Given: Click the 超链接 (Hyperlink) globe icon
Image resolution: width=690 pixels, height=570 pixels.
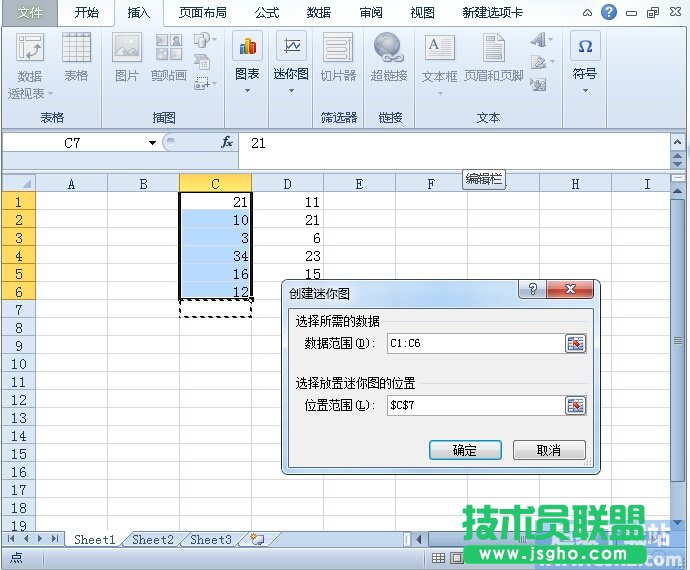Looking at the screenshot, I should click(x=388, y=47).
